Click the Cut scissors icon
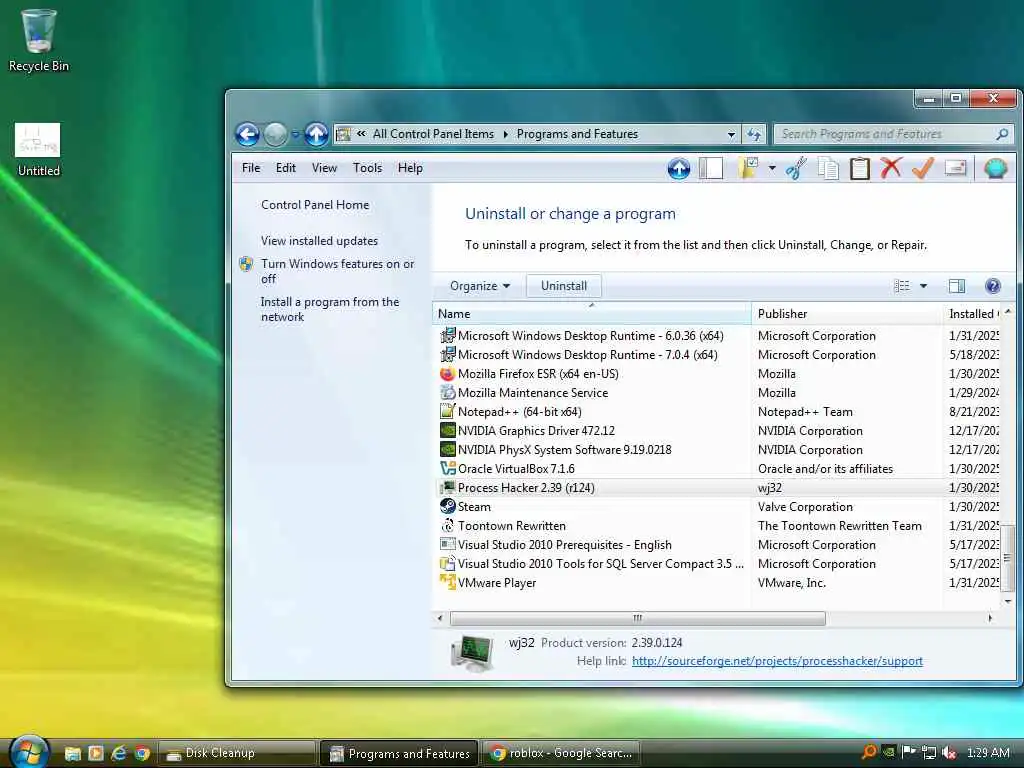Image resolution: width=1024 pixels, height=768 pixels. tap(796, 168)
